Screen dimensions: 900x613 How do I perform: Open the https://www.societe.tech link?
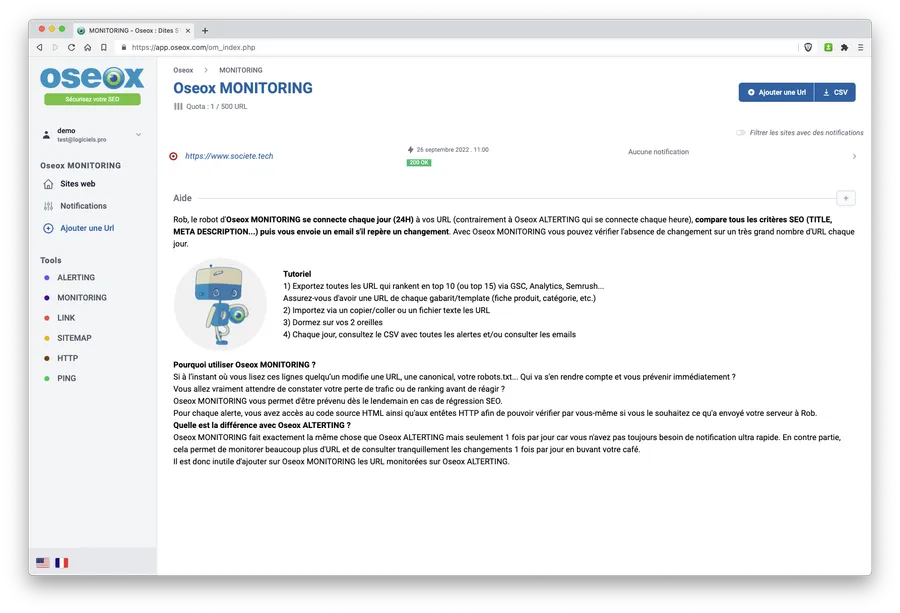tap(229, 156)
